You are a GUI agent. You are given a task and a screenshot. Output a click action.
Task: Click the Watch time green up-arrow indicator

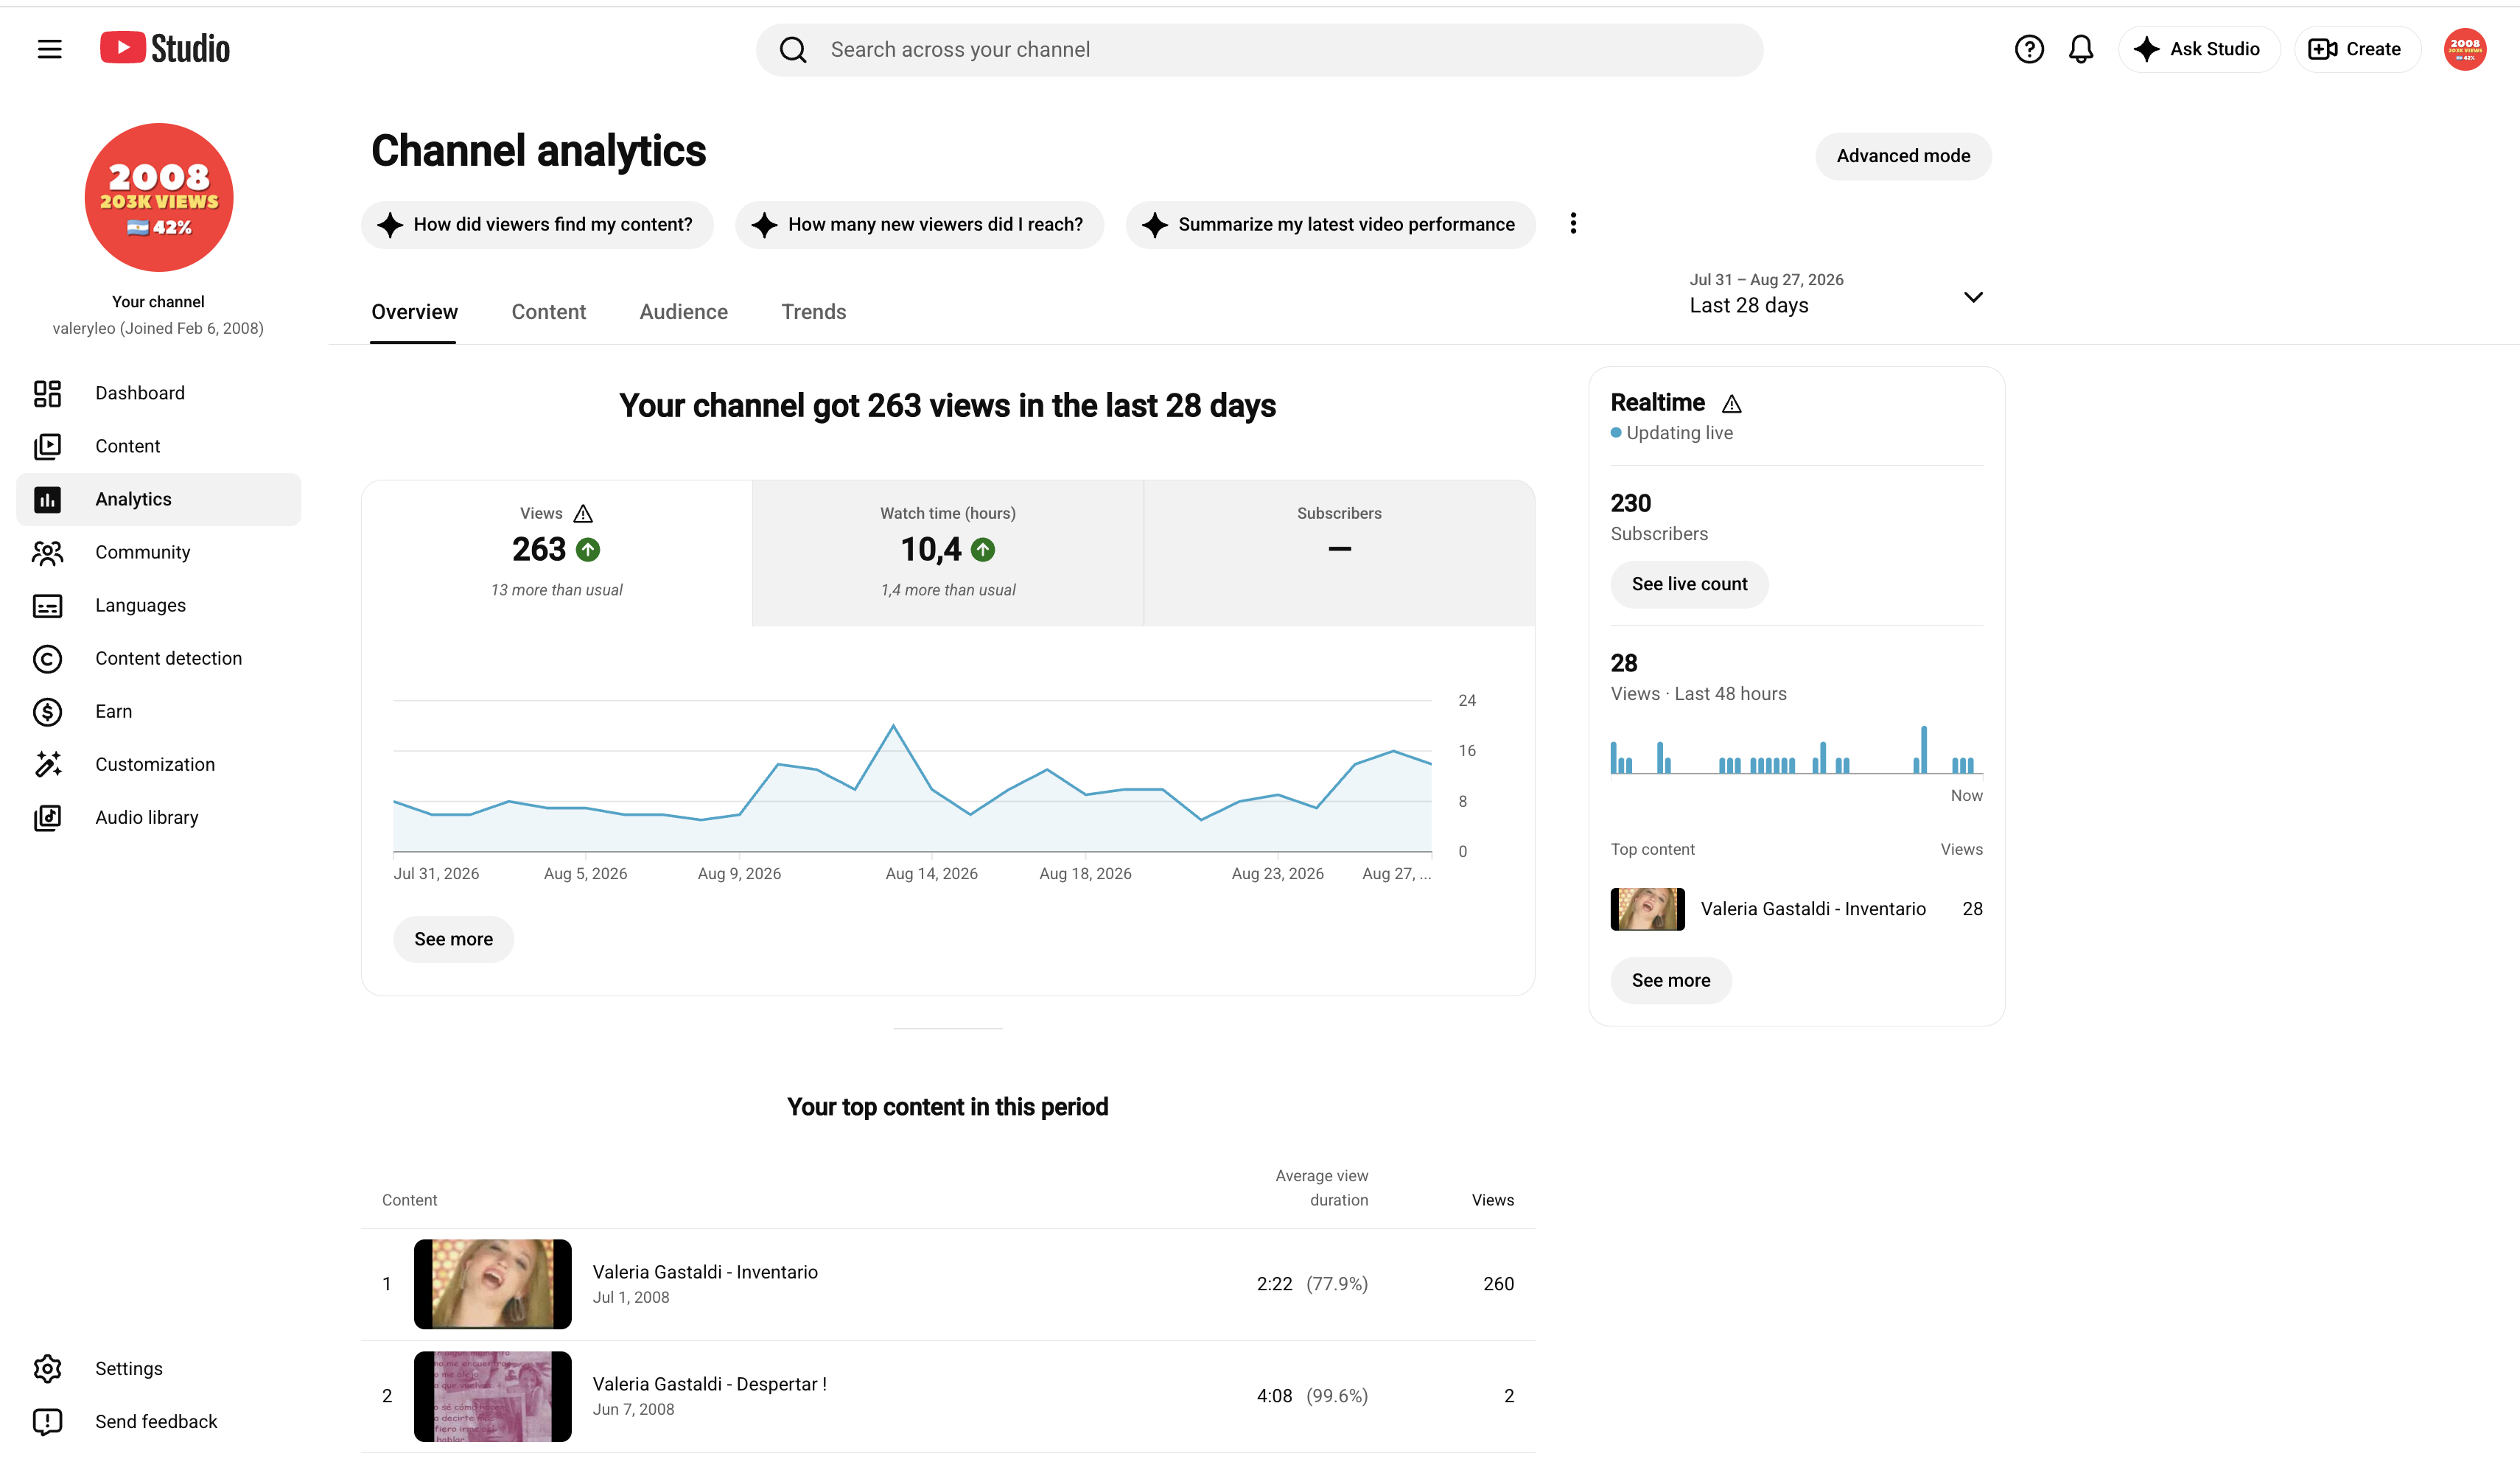983,549
